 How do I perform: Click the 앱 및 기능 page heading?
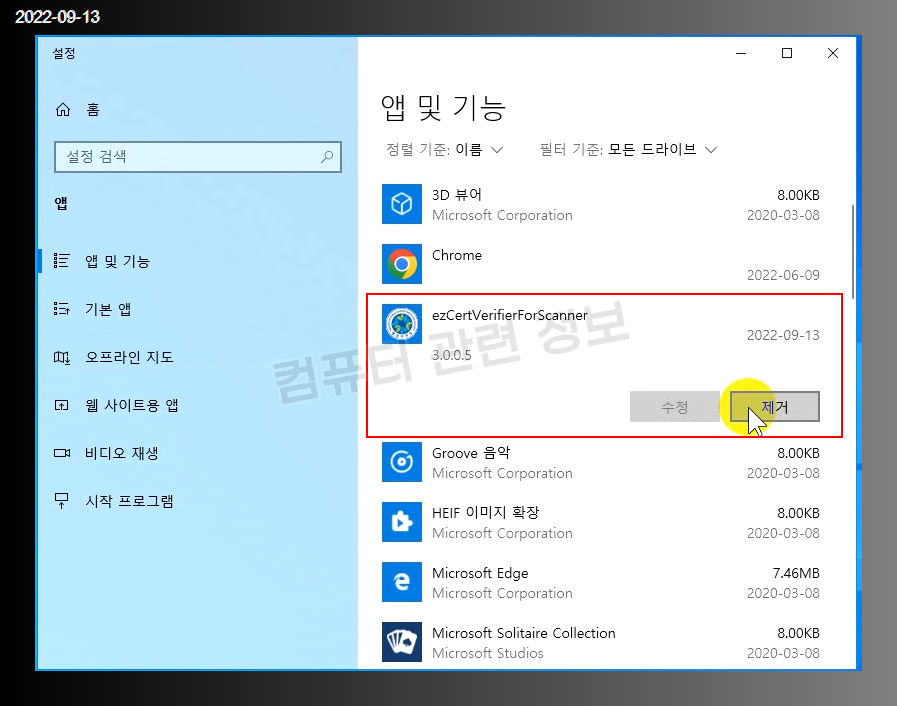tap(443, 108)
